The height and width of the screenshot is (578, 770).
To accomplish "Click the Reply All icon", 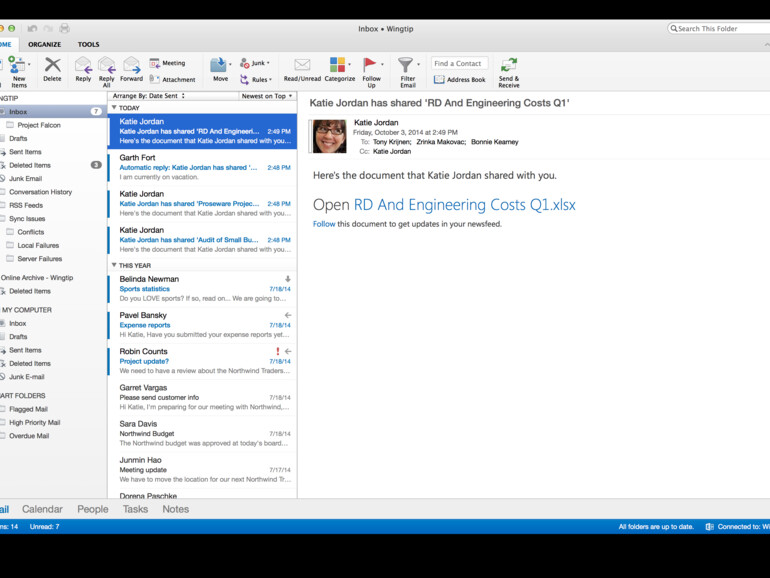I will [107, 65].
